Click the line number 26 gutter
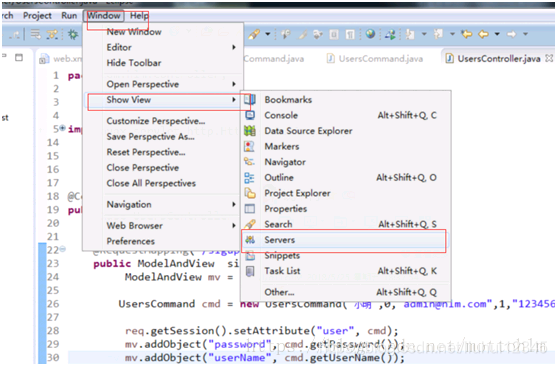The width and height of the screenshot is (557, 366). [x=53, y=304]
